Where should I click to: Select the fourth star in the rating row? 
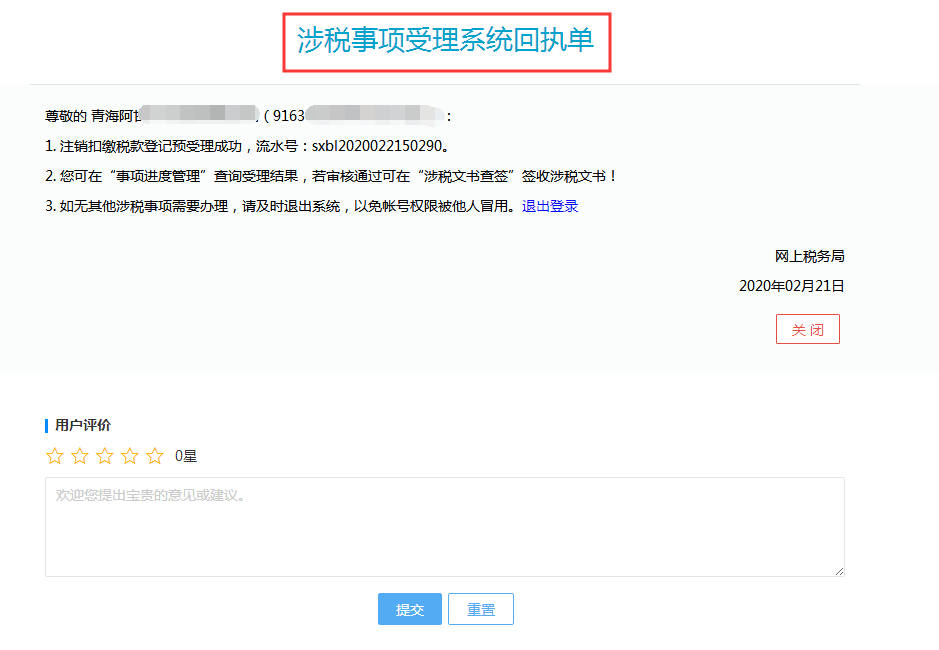point(130,455)
